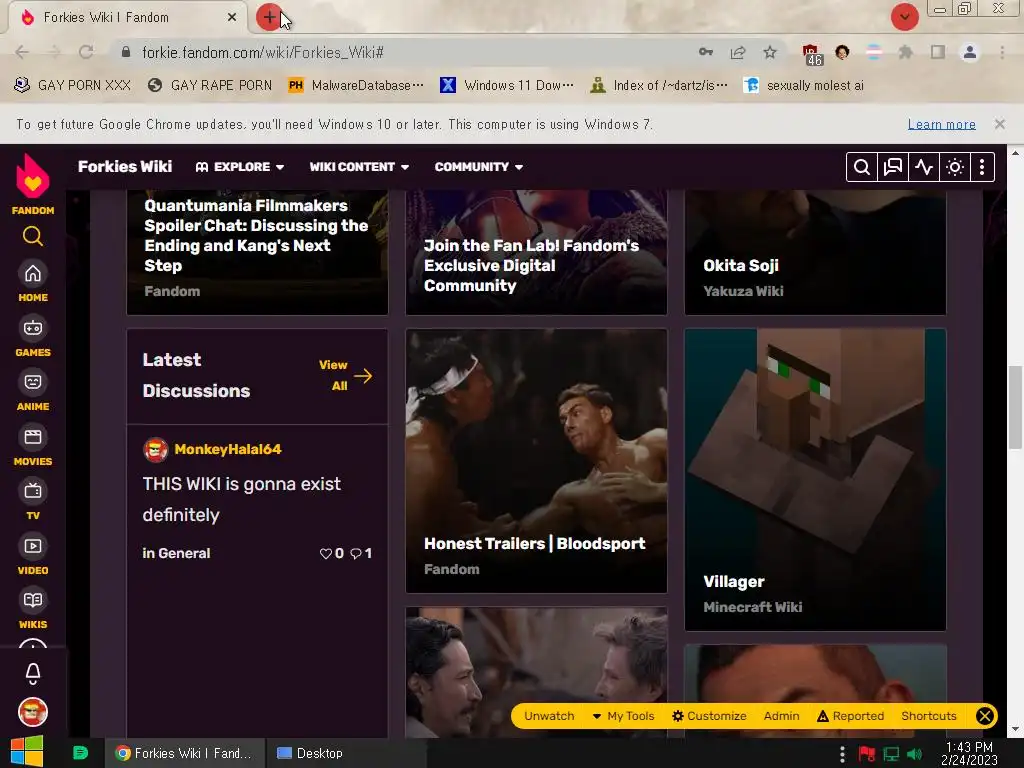Click the address bar URL
Screen dimensions: 1024x768
point(263,52)
